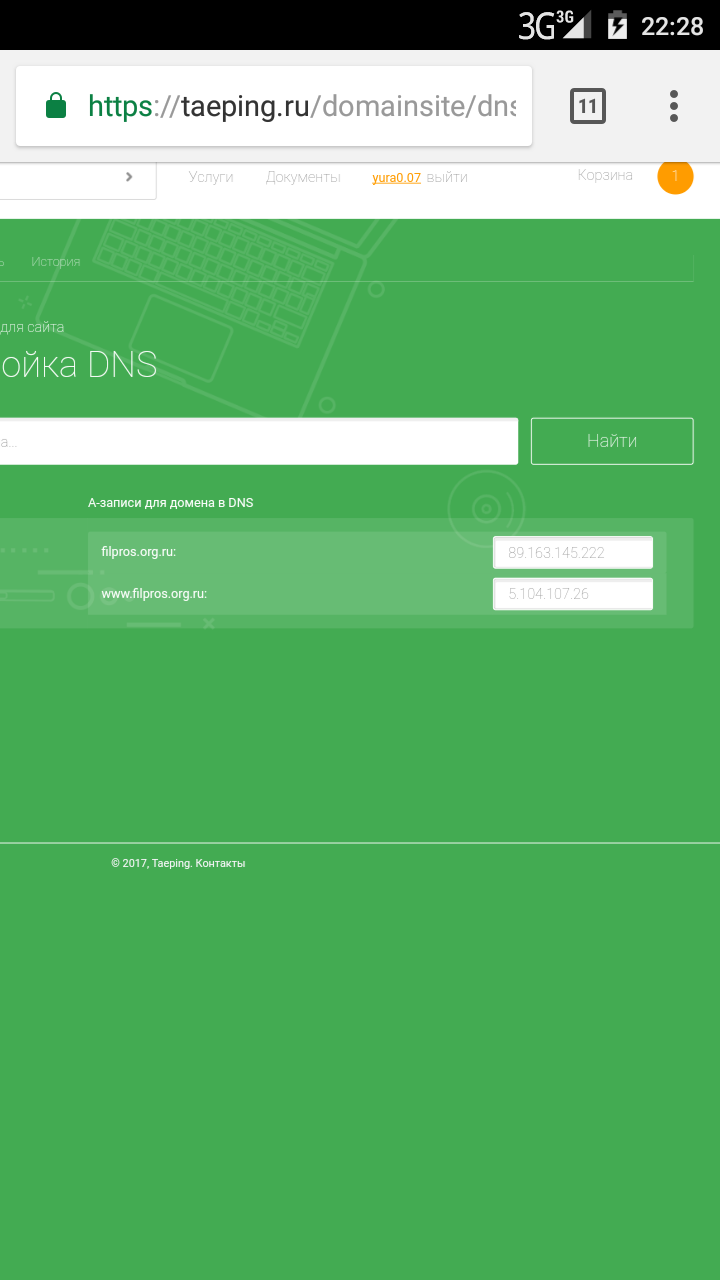Switch to the История tab
Viewport: 720px width, 1280px height.
55,262
